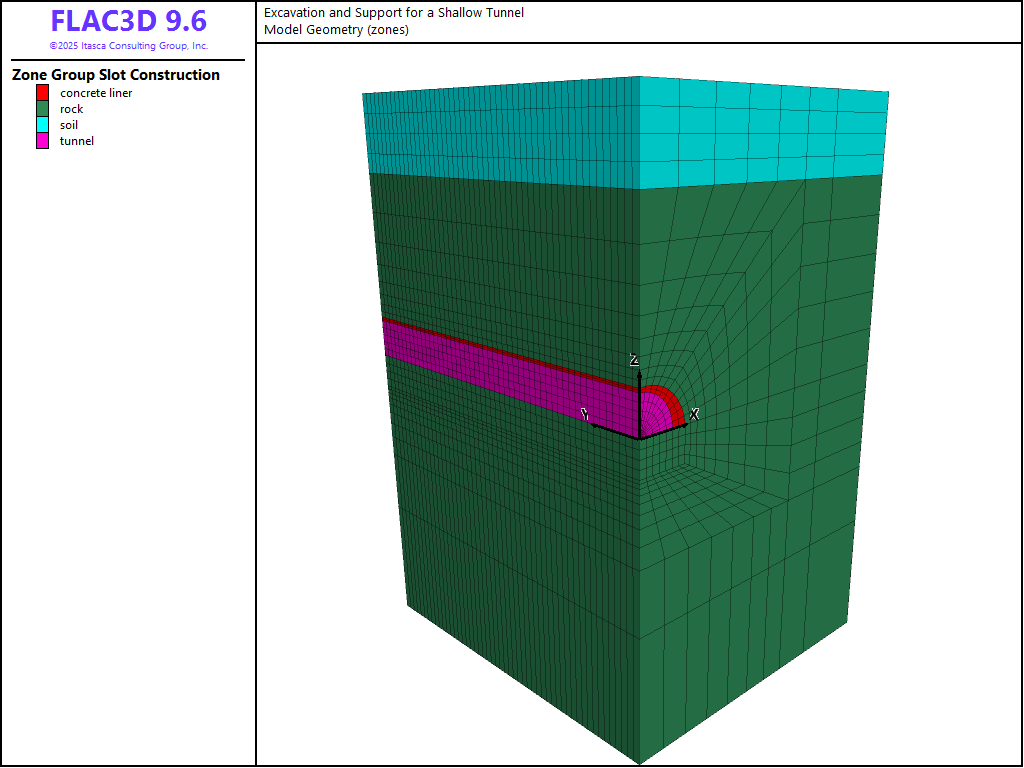Click the FLAC3D 9.6 logo

click(128, 22)
